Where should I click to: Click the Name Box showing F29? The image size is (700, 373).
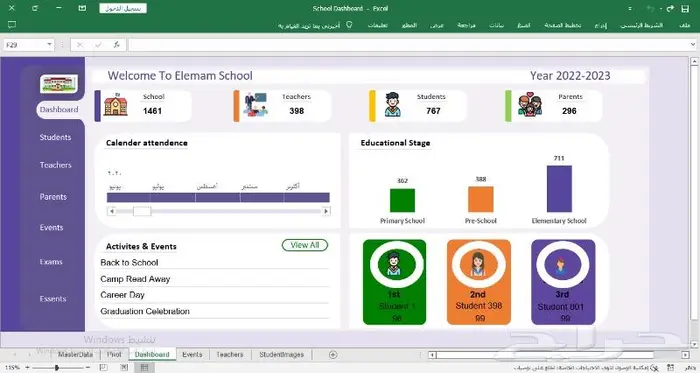click(x=25, y=45)
